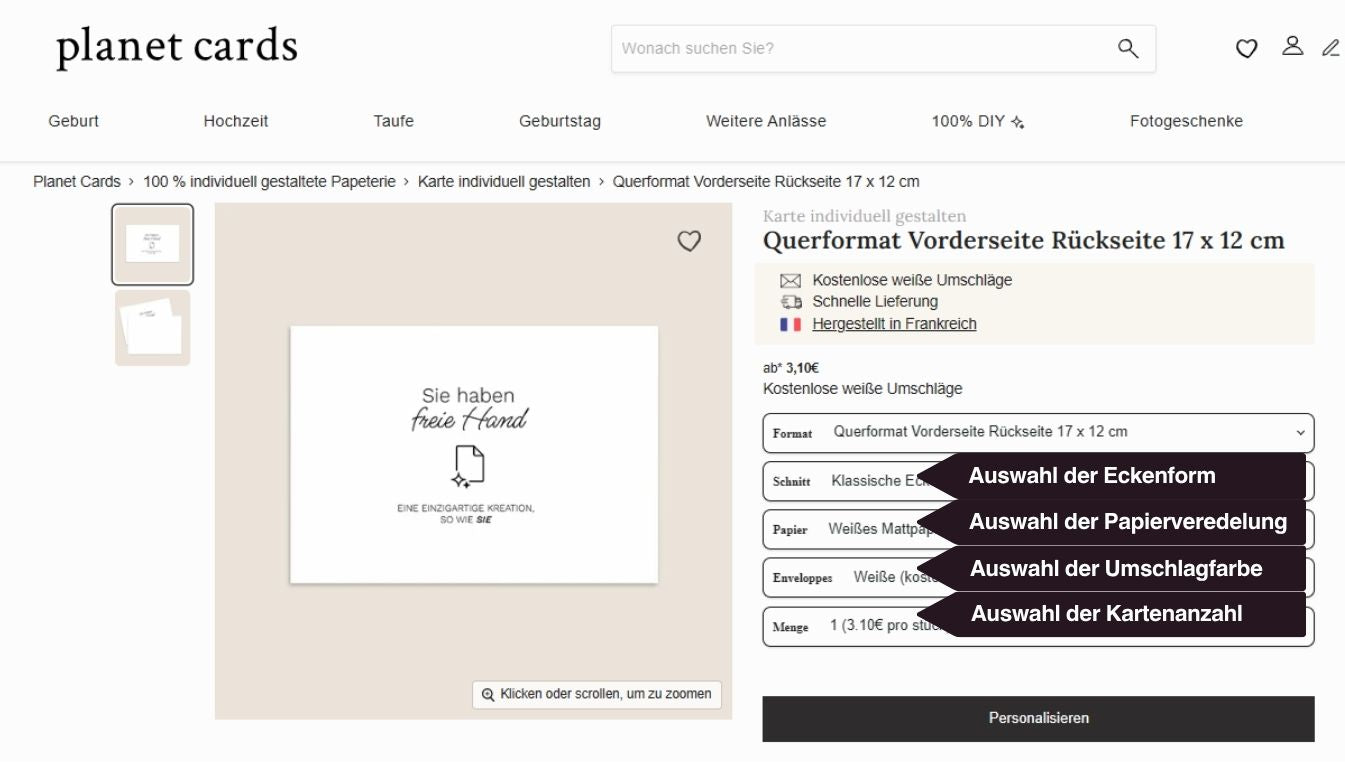The width and height of the screenshot is (1345, 762).
Task: Click the Personalisieren button
Action: [1038, 718]
